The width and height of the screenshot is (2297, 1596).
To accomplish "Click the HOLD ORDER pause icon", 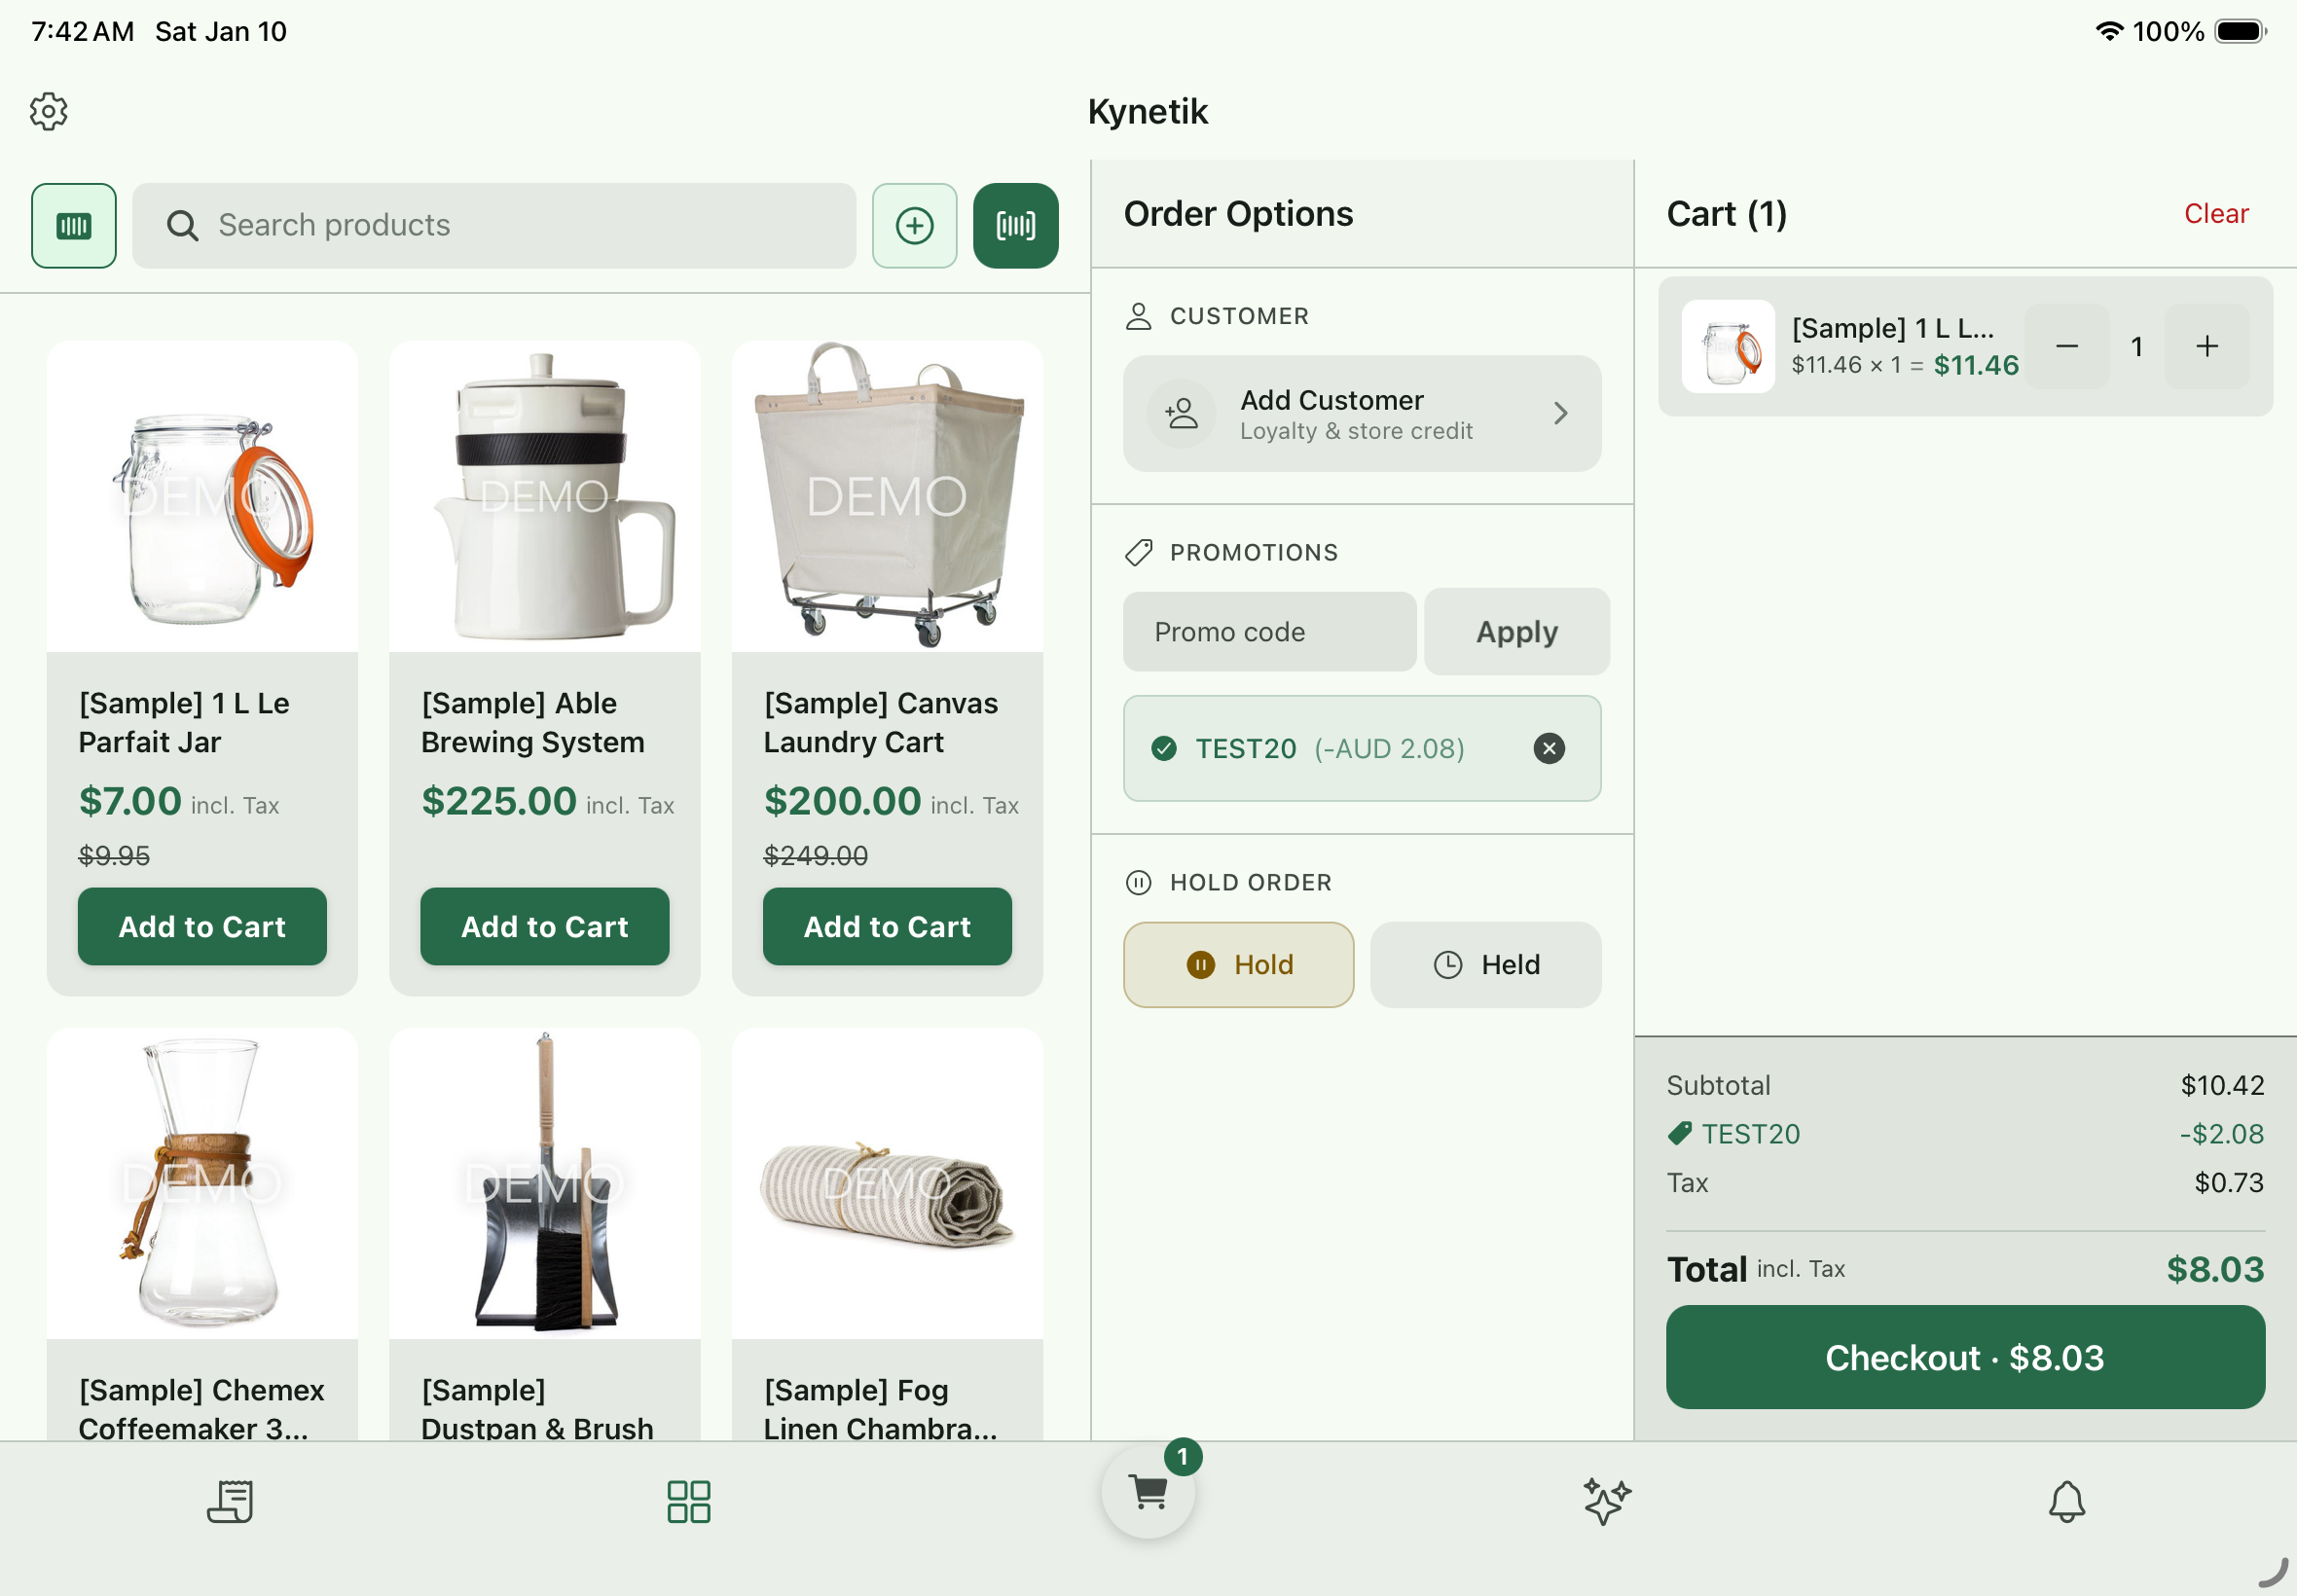I will click(1138, 882).
